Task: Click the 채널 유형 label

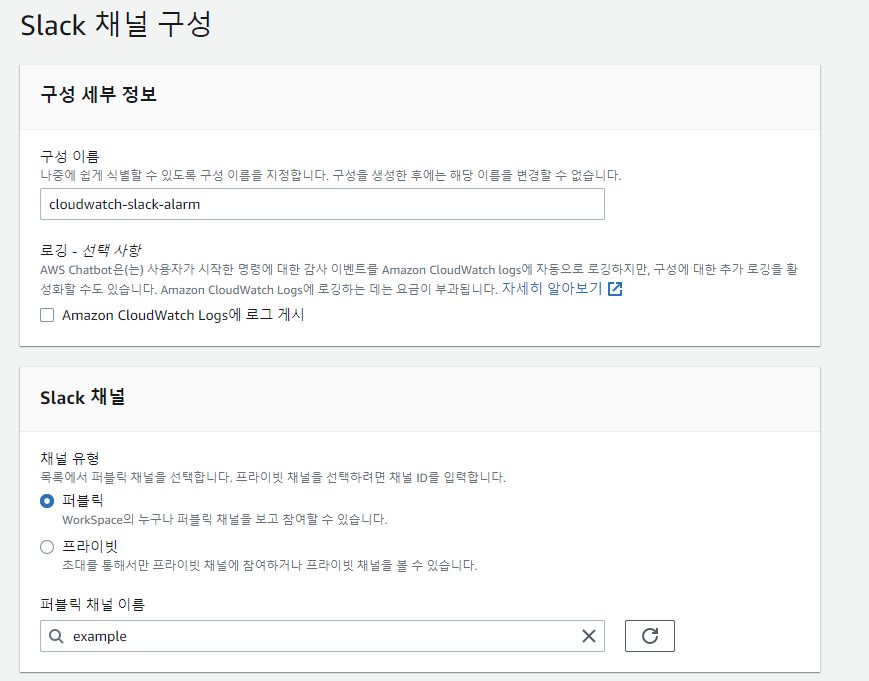Action: [x=70, y=458]
